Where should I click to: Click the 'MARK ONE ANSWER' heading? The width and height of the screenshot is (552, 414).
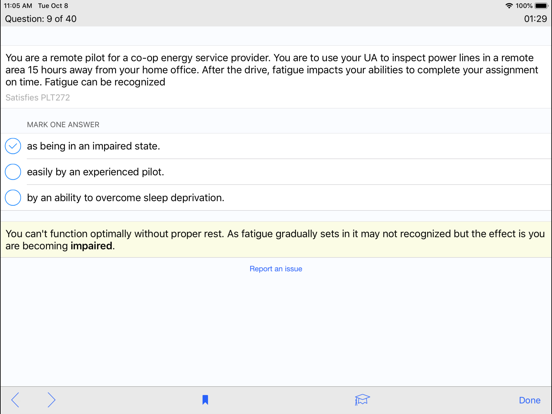[x=63, y=125]
